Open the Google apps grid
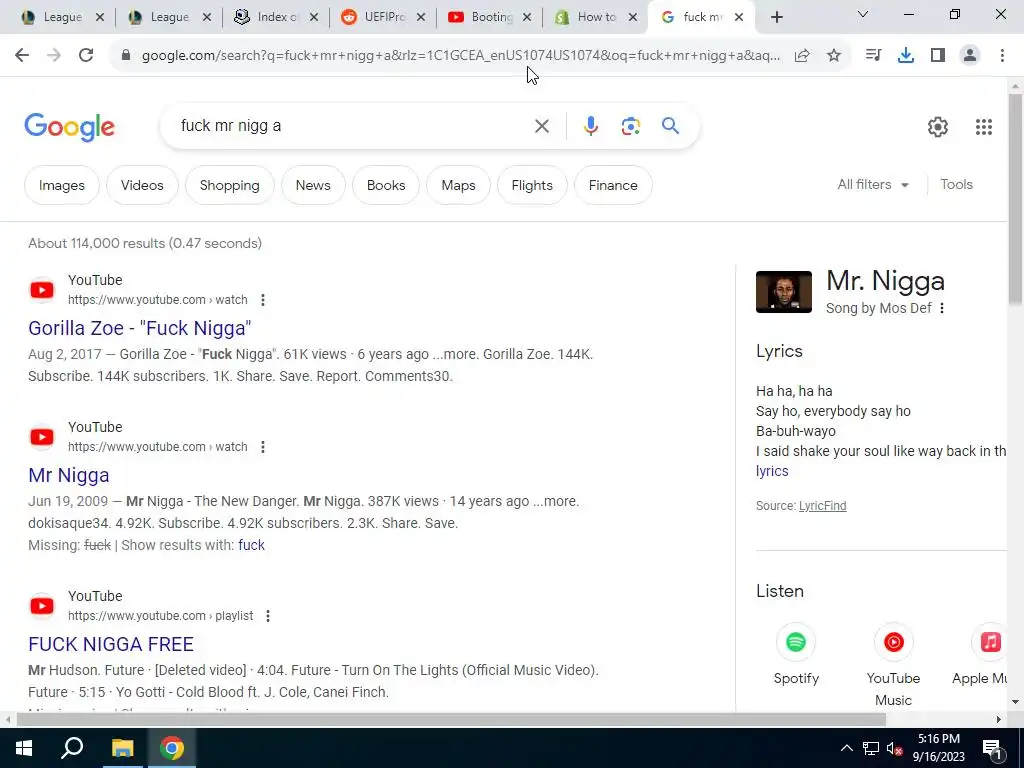The height and width of the screenshot is (768, 1024). click(984, 127)
